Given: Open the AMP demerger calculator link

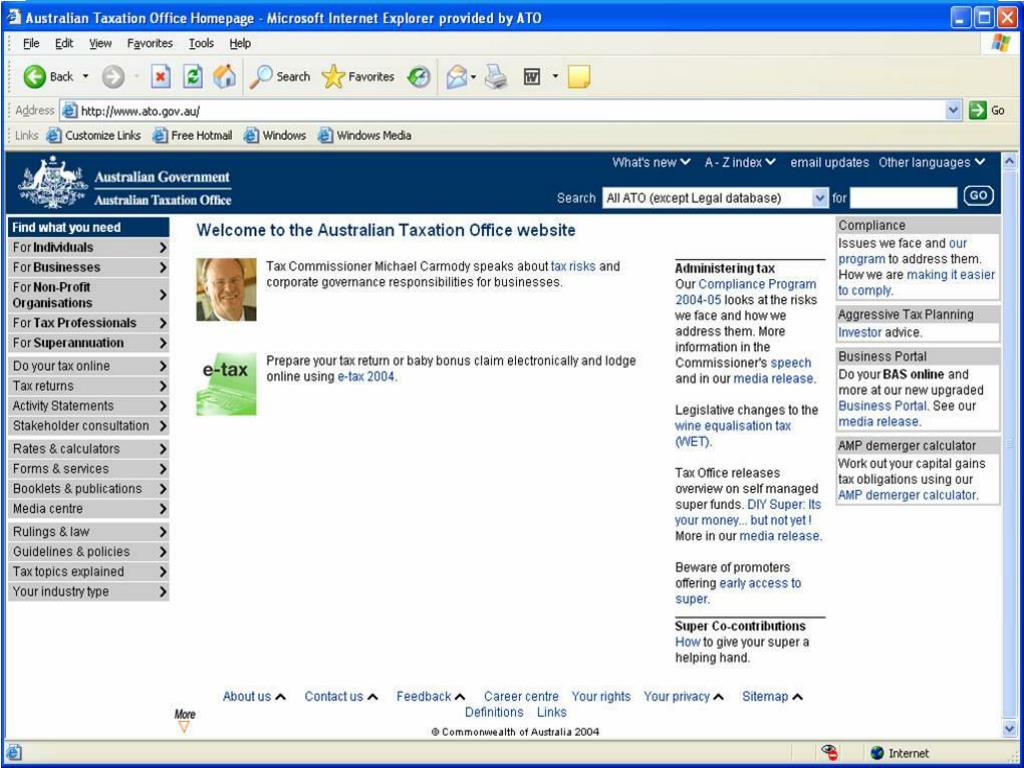Looking at the screenshot, I should pos(907,494).
